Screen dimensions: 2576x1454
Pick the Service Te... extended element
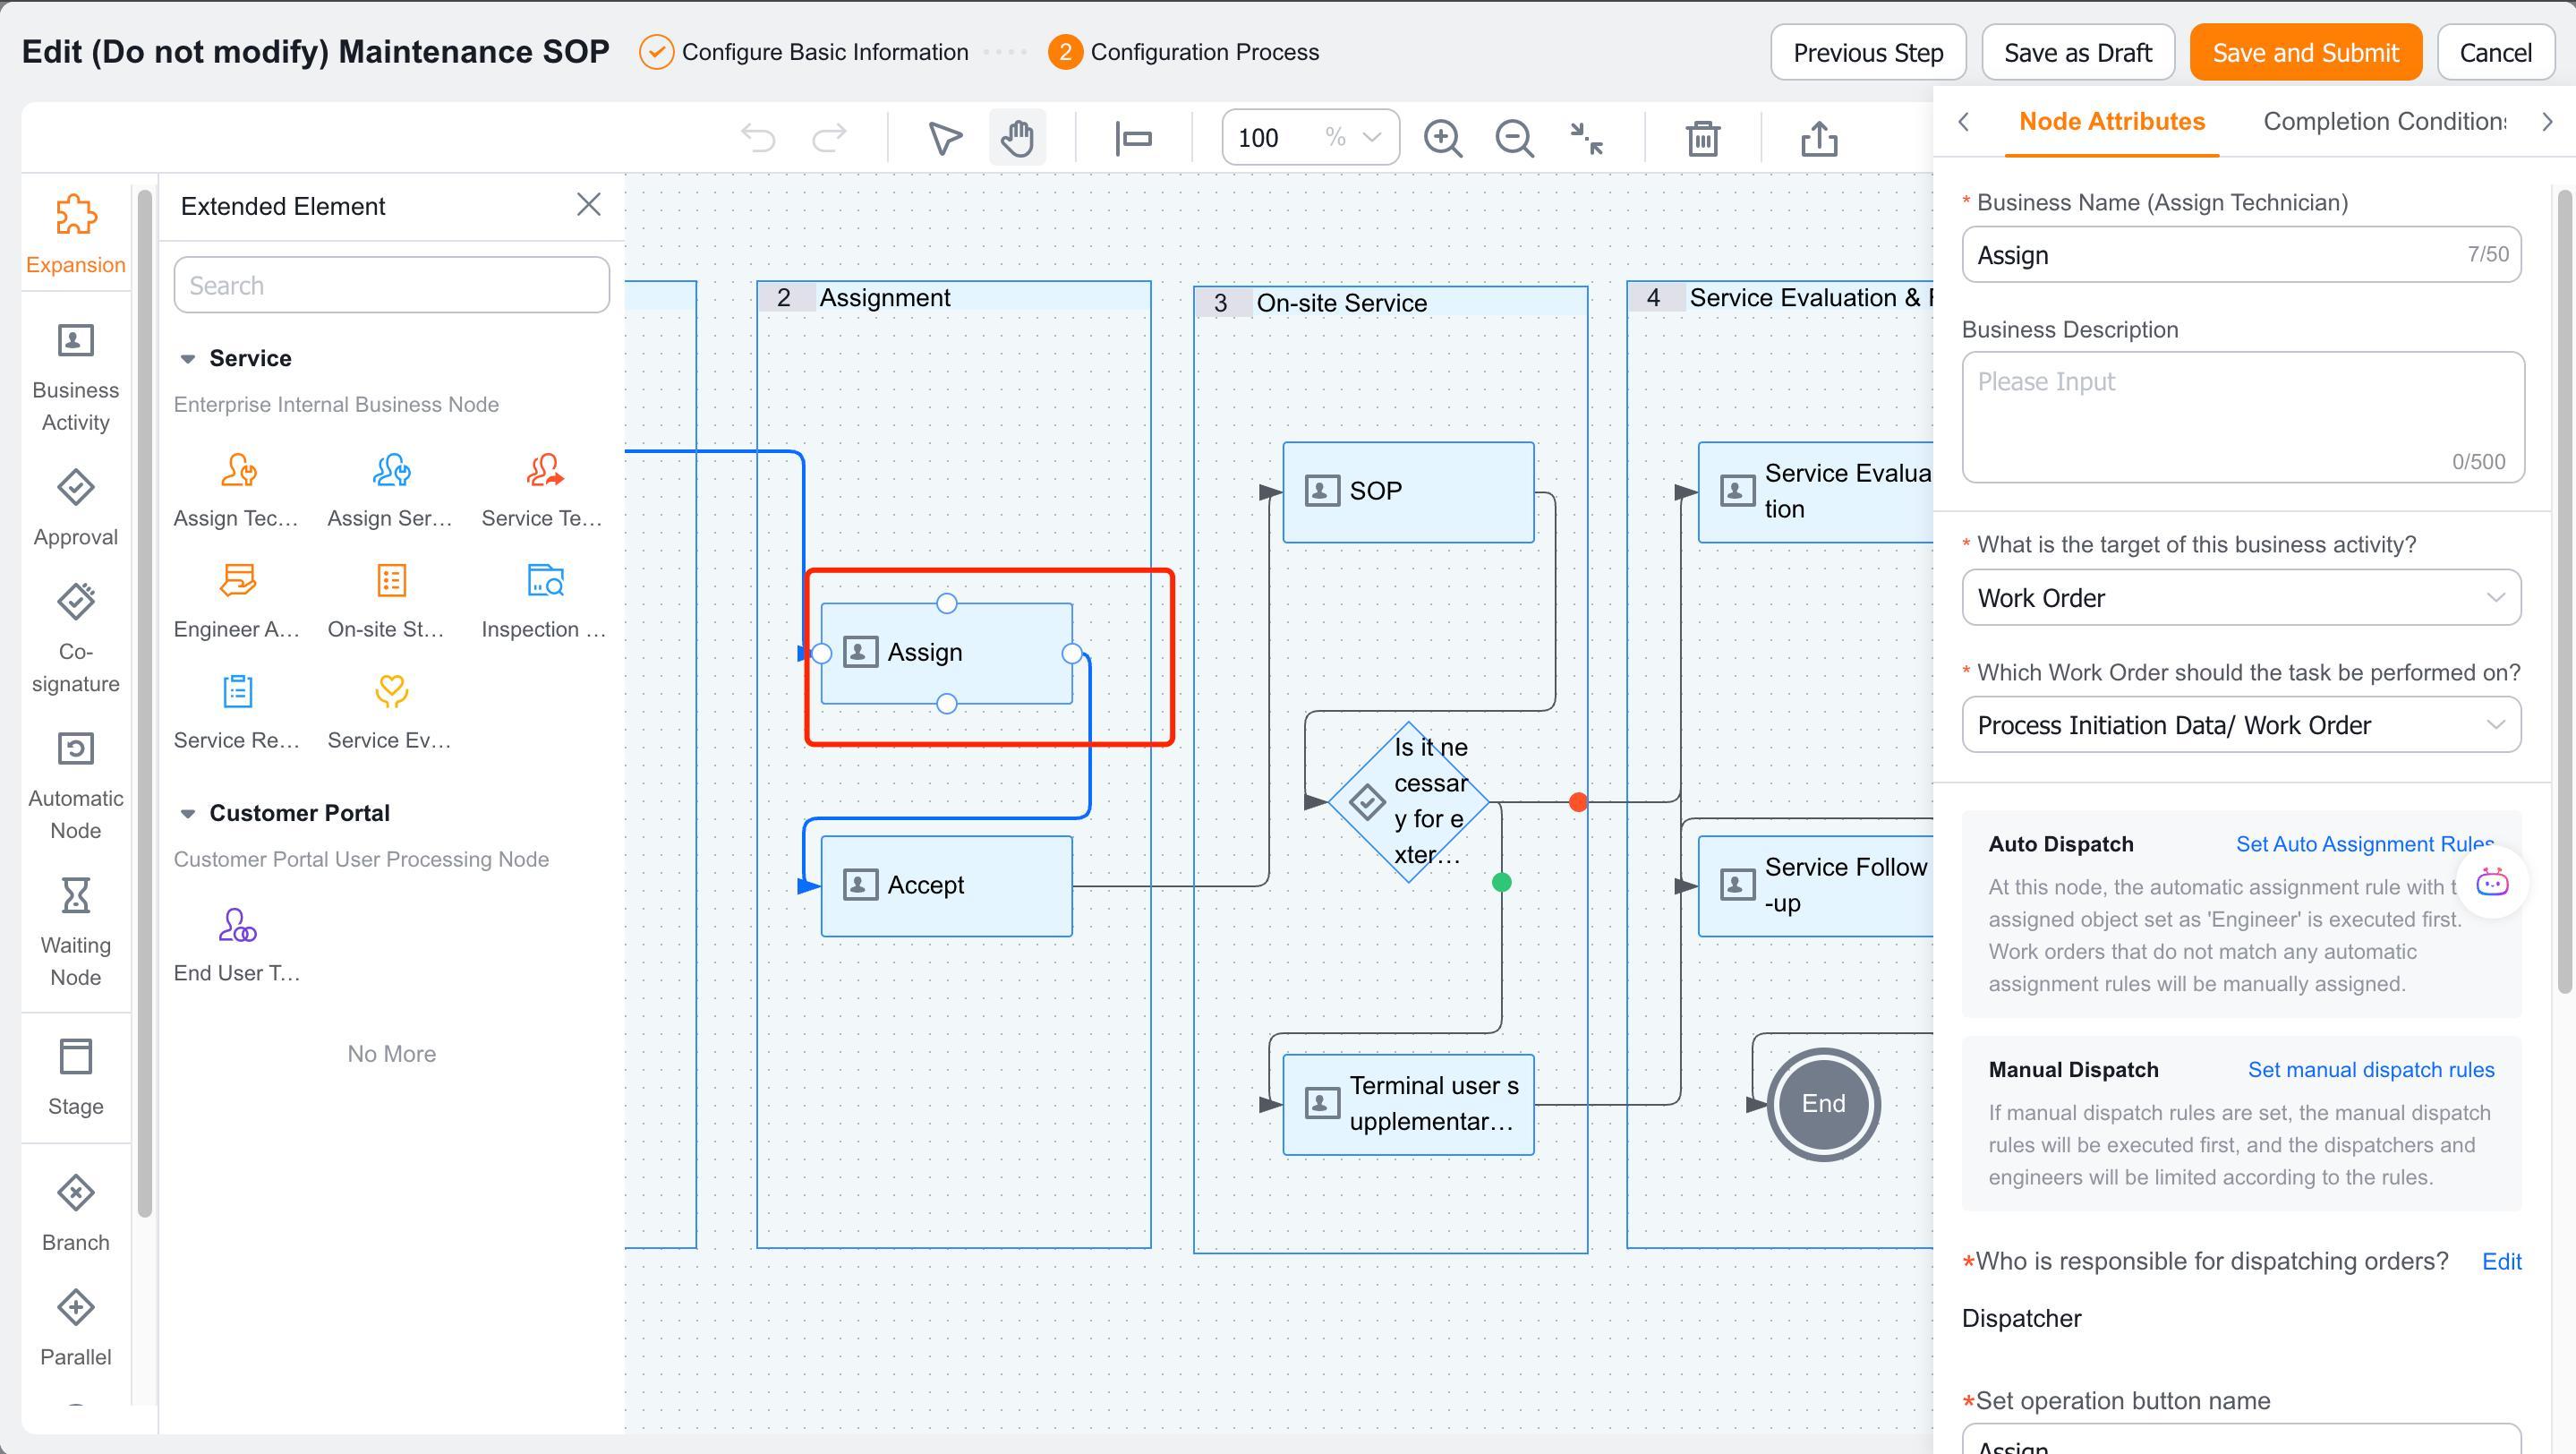tap(544, 490)
